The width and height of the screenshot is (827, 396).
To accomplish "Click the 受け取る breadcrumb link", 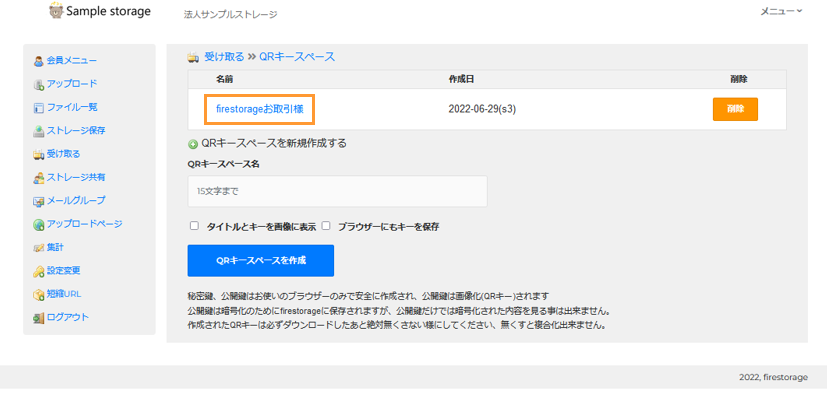I will pyautogui.click(x=224, y=57).
